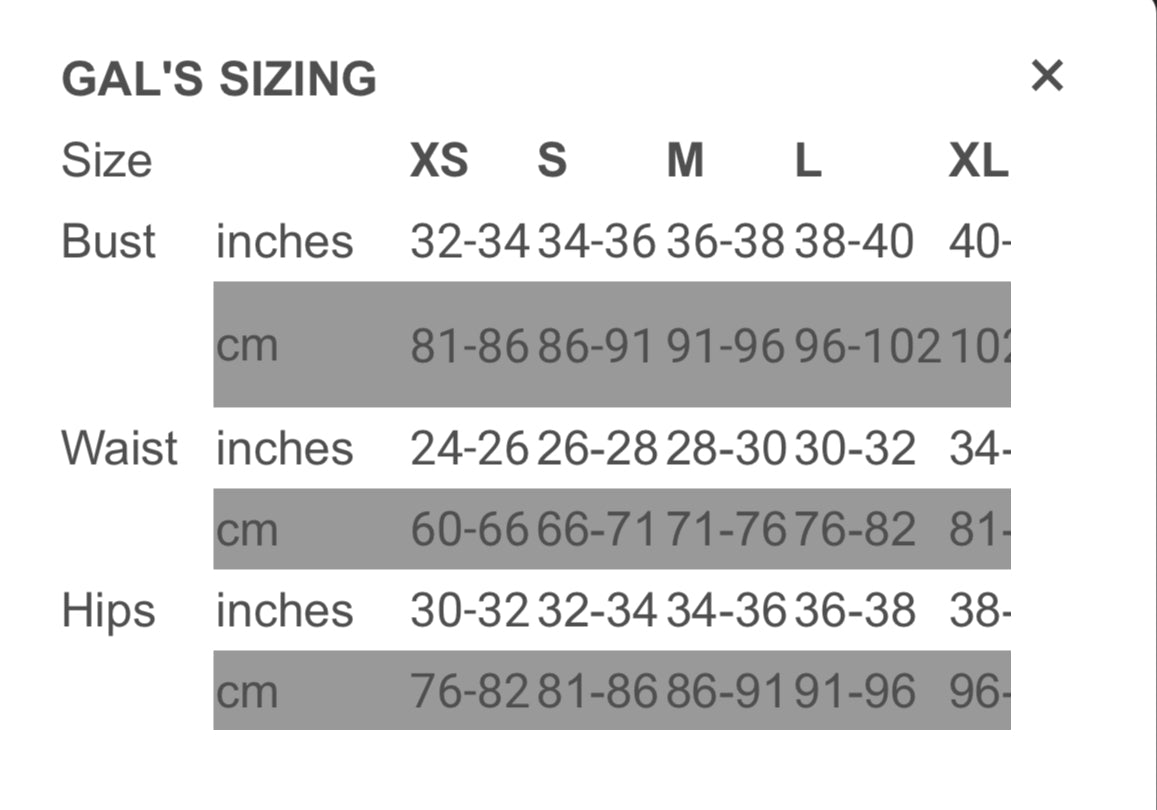Click Waist cm value 66-71

[597, 530]
